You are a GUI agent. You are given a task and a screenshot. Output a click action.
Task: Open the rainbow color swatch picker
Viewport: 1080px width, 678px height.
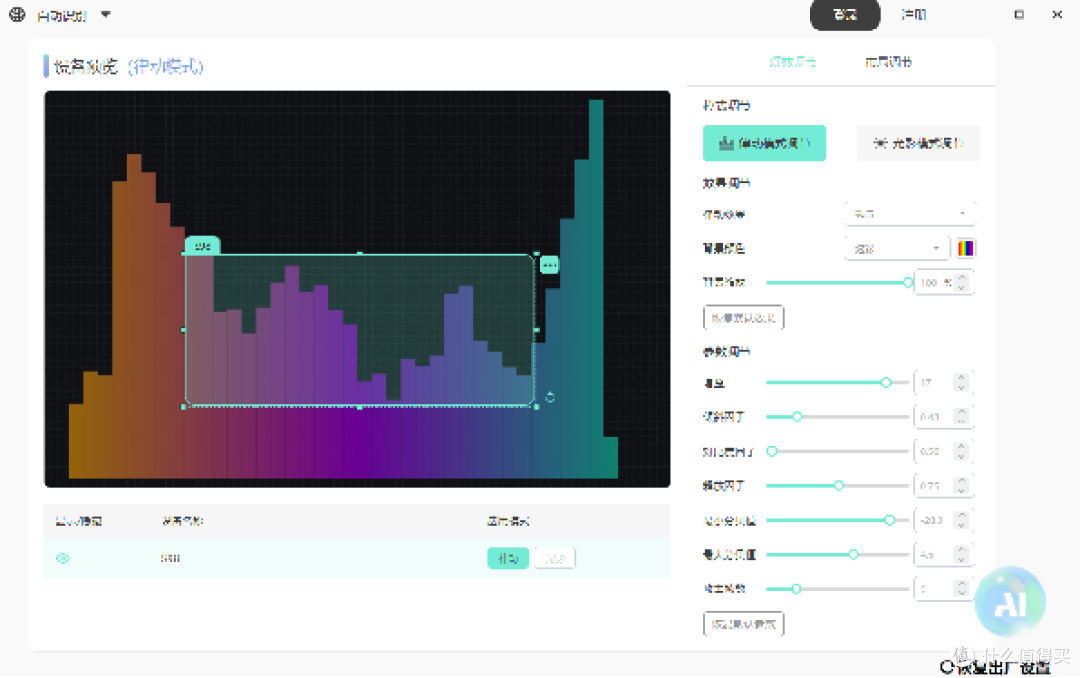(966, 249)
